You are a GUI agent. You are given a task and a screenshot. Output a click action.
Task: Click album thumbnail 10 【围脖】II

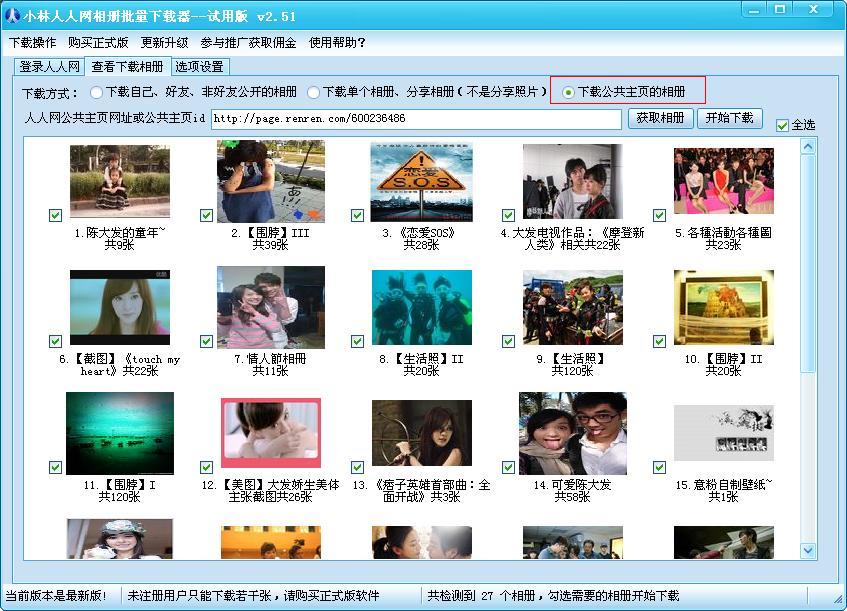point(723,307)
